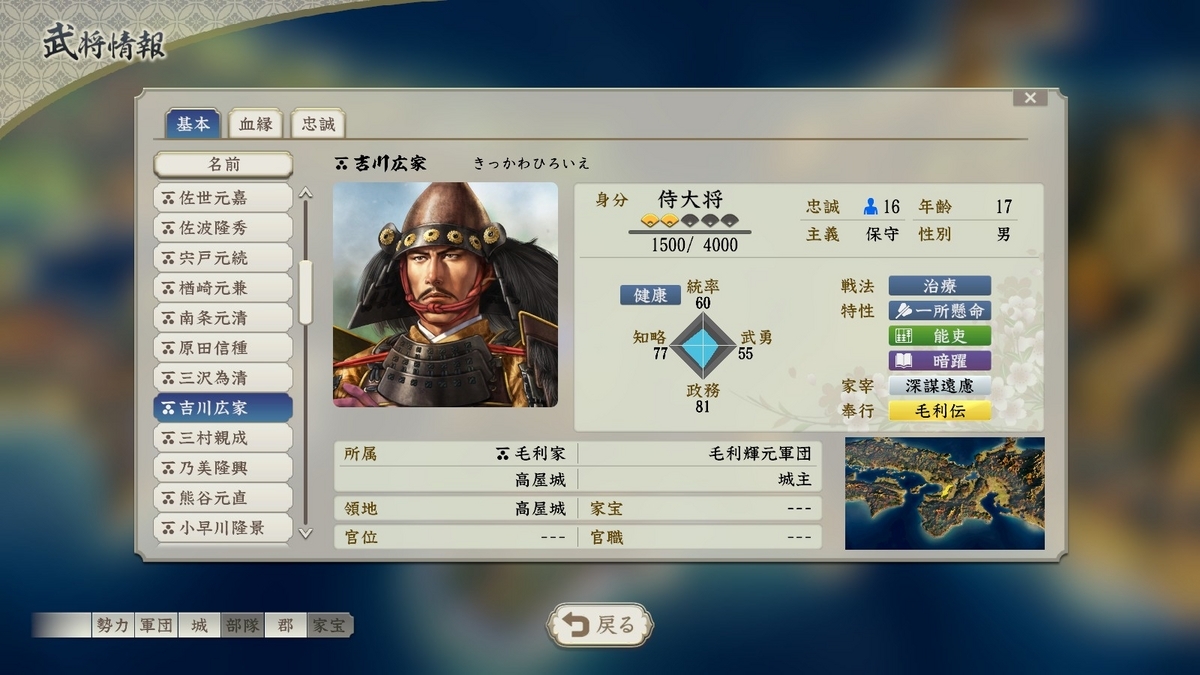Select 小早川隆景 in the officer list
This screenshot has width=1200, height=675.
(x=223, y=528)
